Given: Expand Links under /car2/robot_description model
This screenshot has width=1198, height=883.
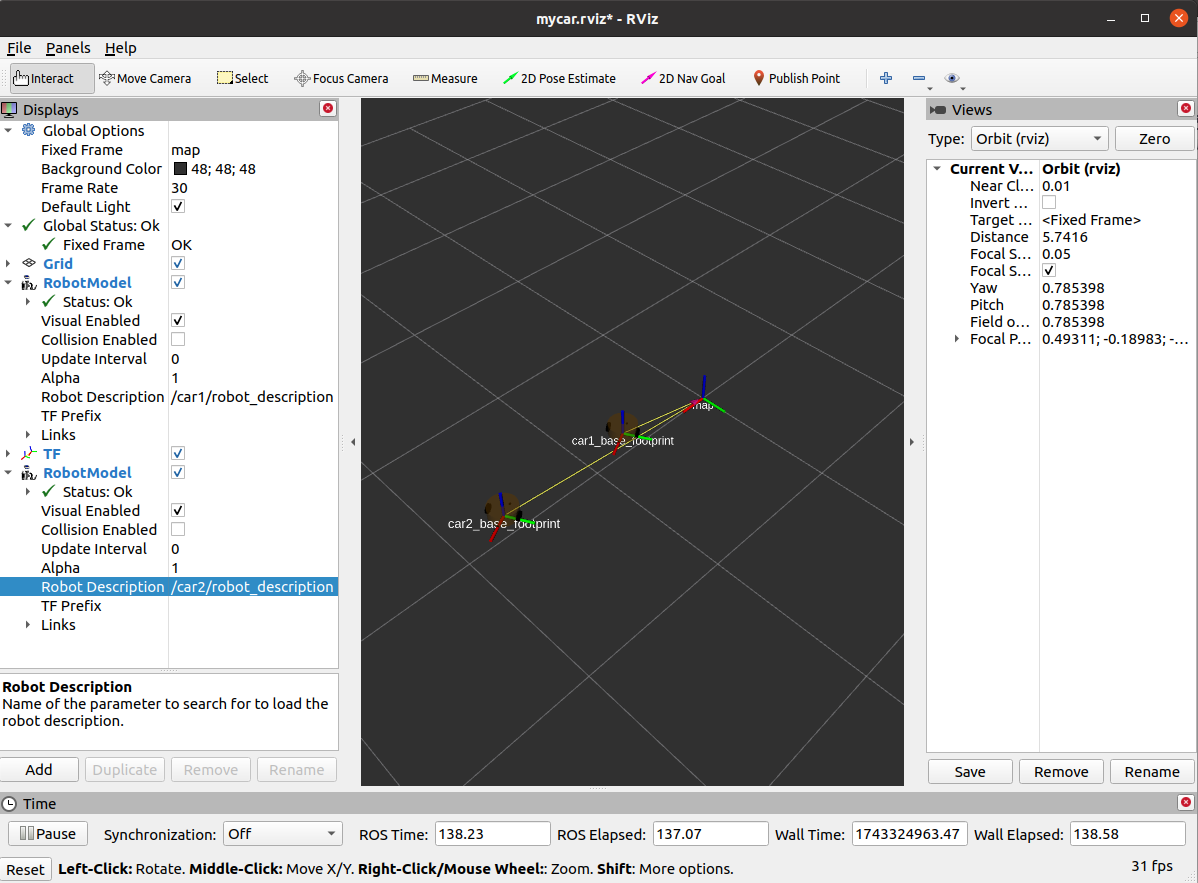Looking at the screenshot, I should (28, 625).
